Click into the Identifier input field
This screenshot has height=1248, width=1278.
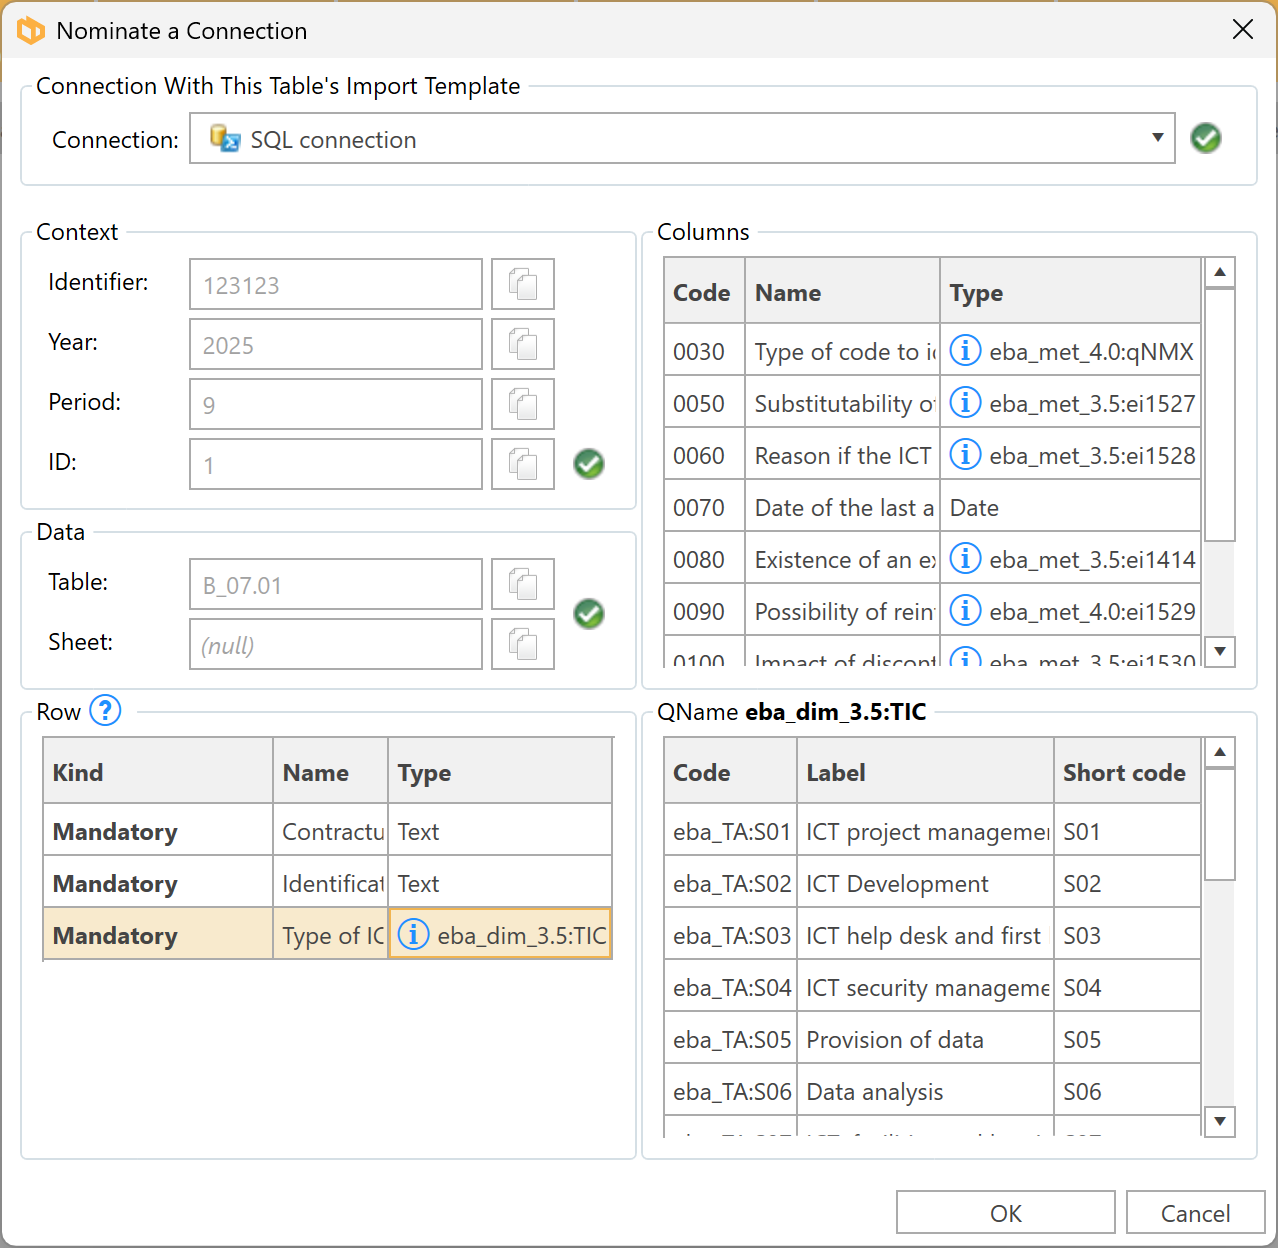pos(336,285)
